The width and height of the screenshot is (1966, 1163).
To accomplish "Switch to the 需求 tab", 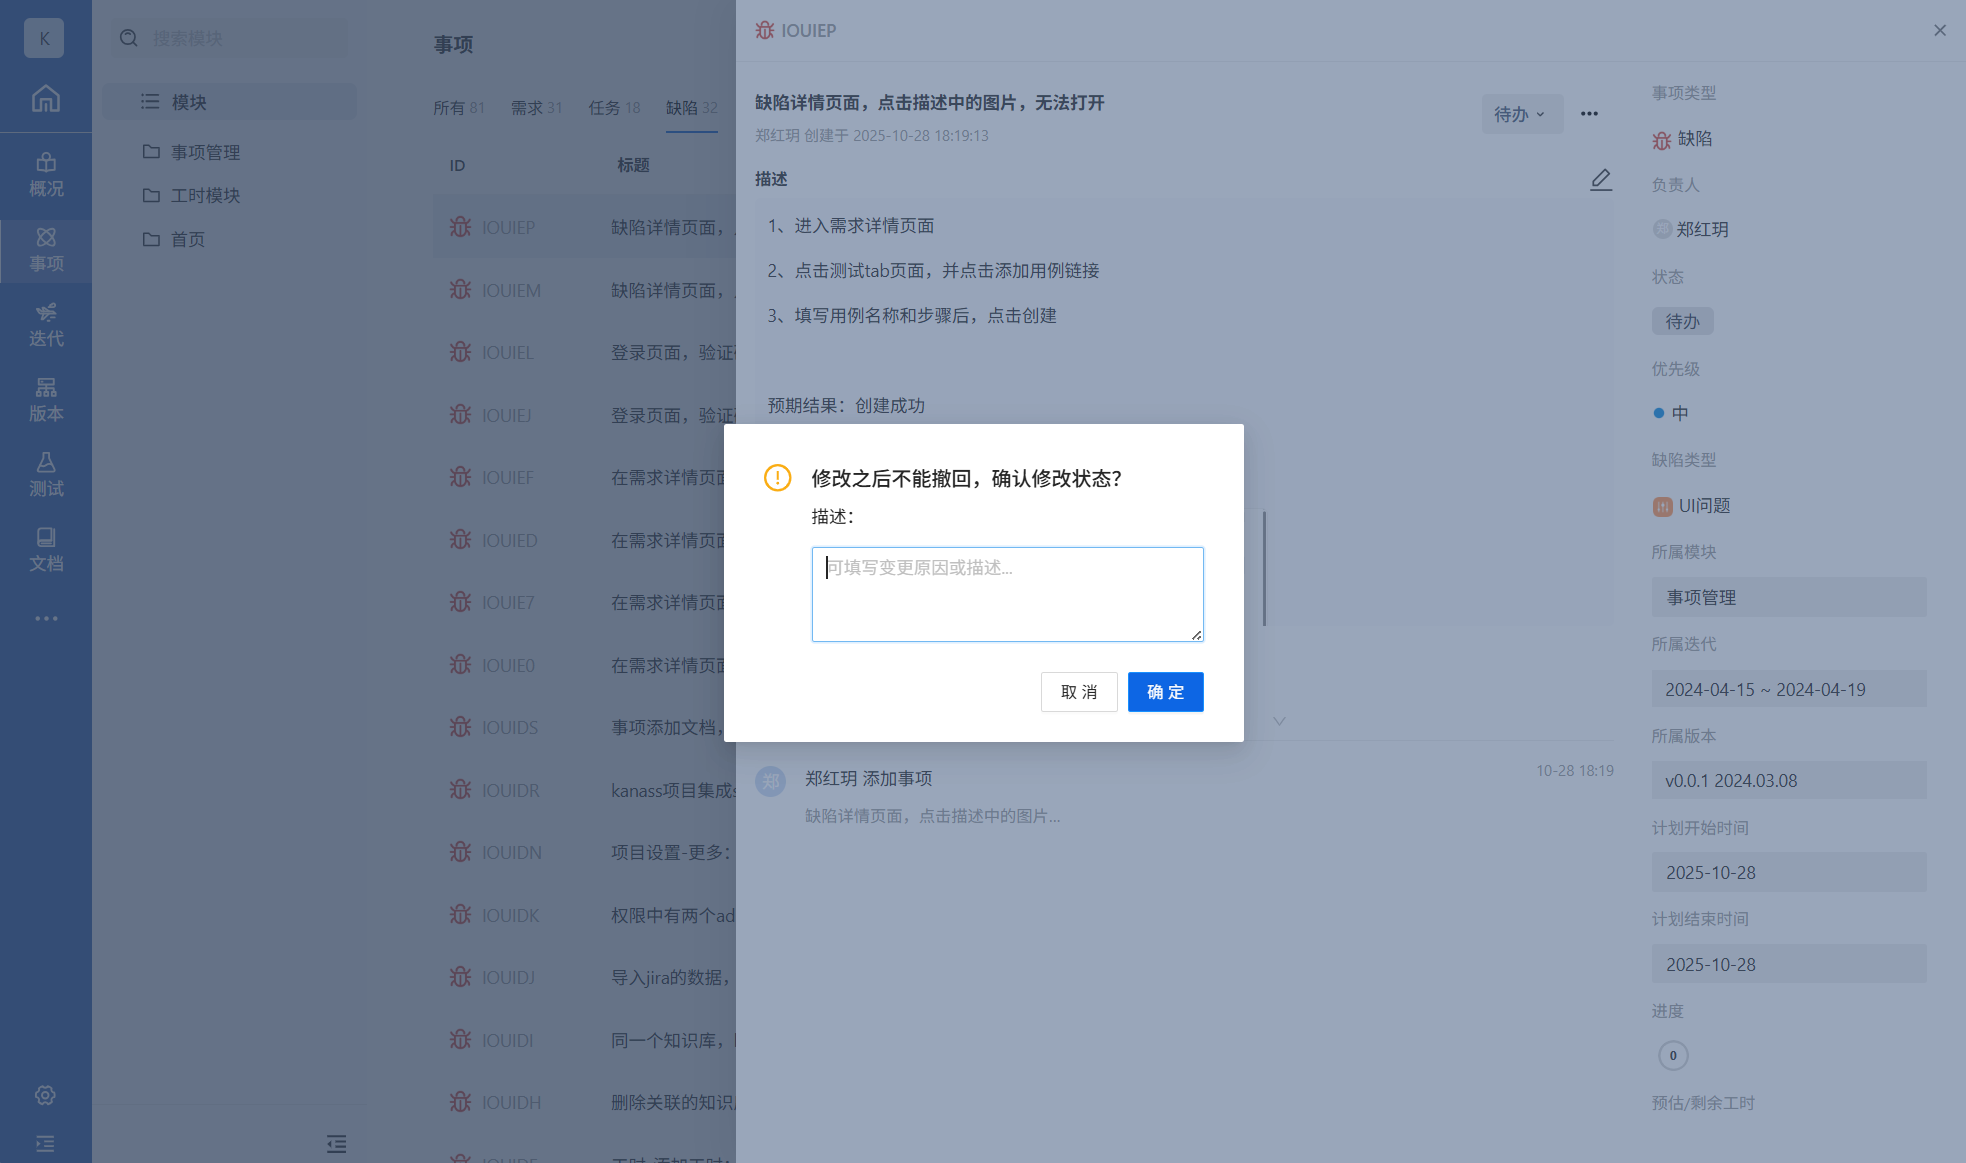I will click(x=536, y=108).
